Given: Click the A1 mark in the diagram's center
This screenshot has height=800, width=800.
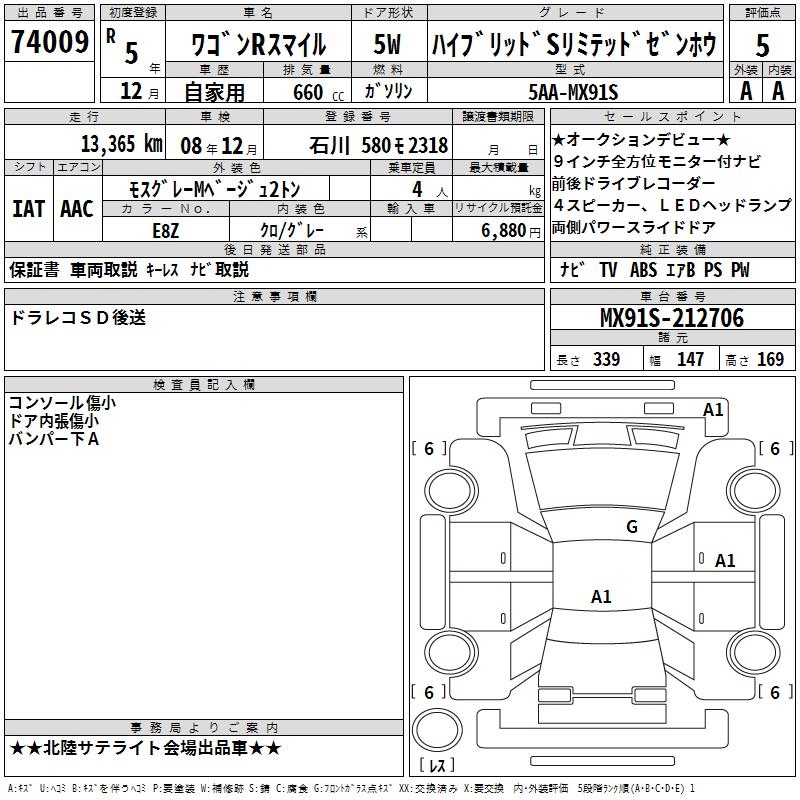Looking at the screenshot, I should tap(601, 597).
